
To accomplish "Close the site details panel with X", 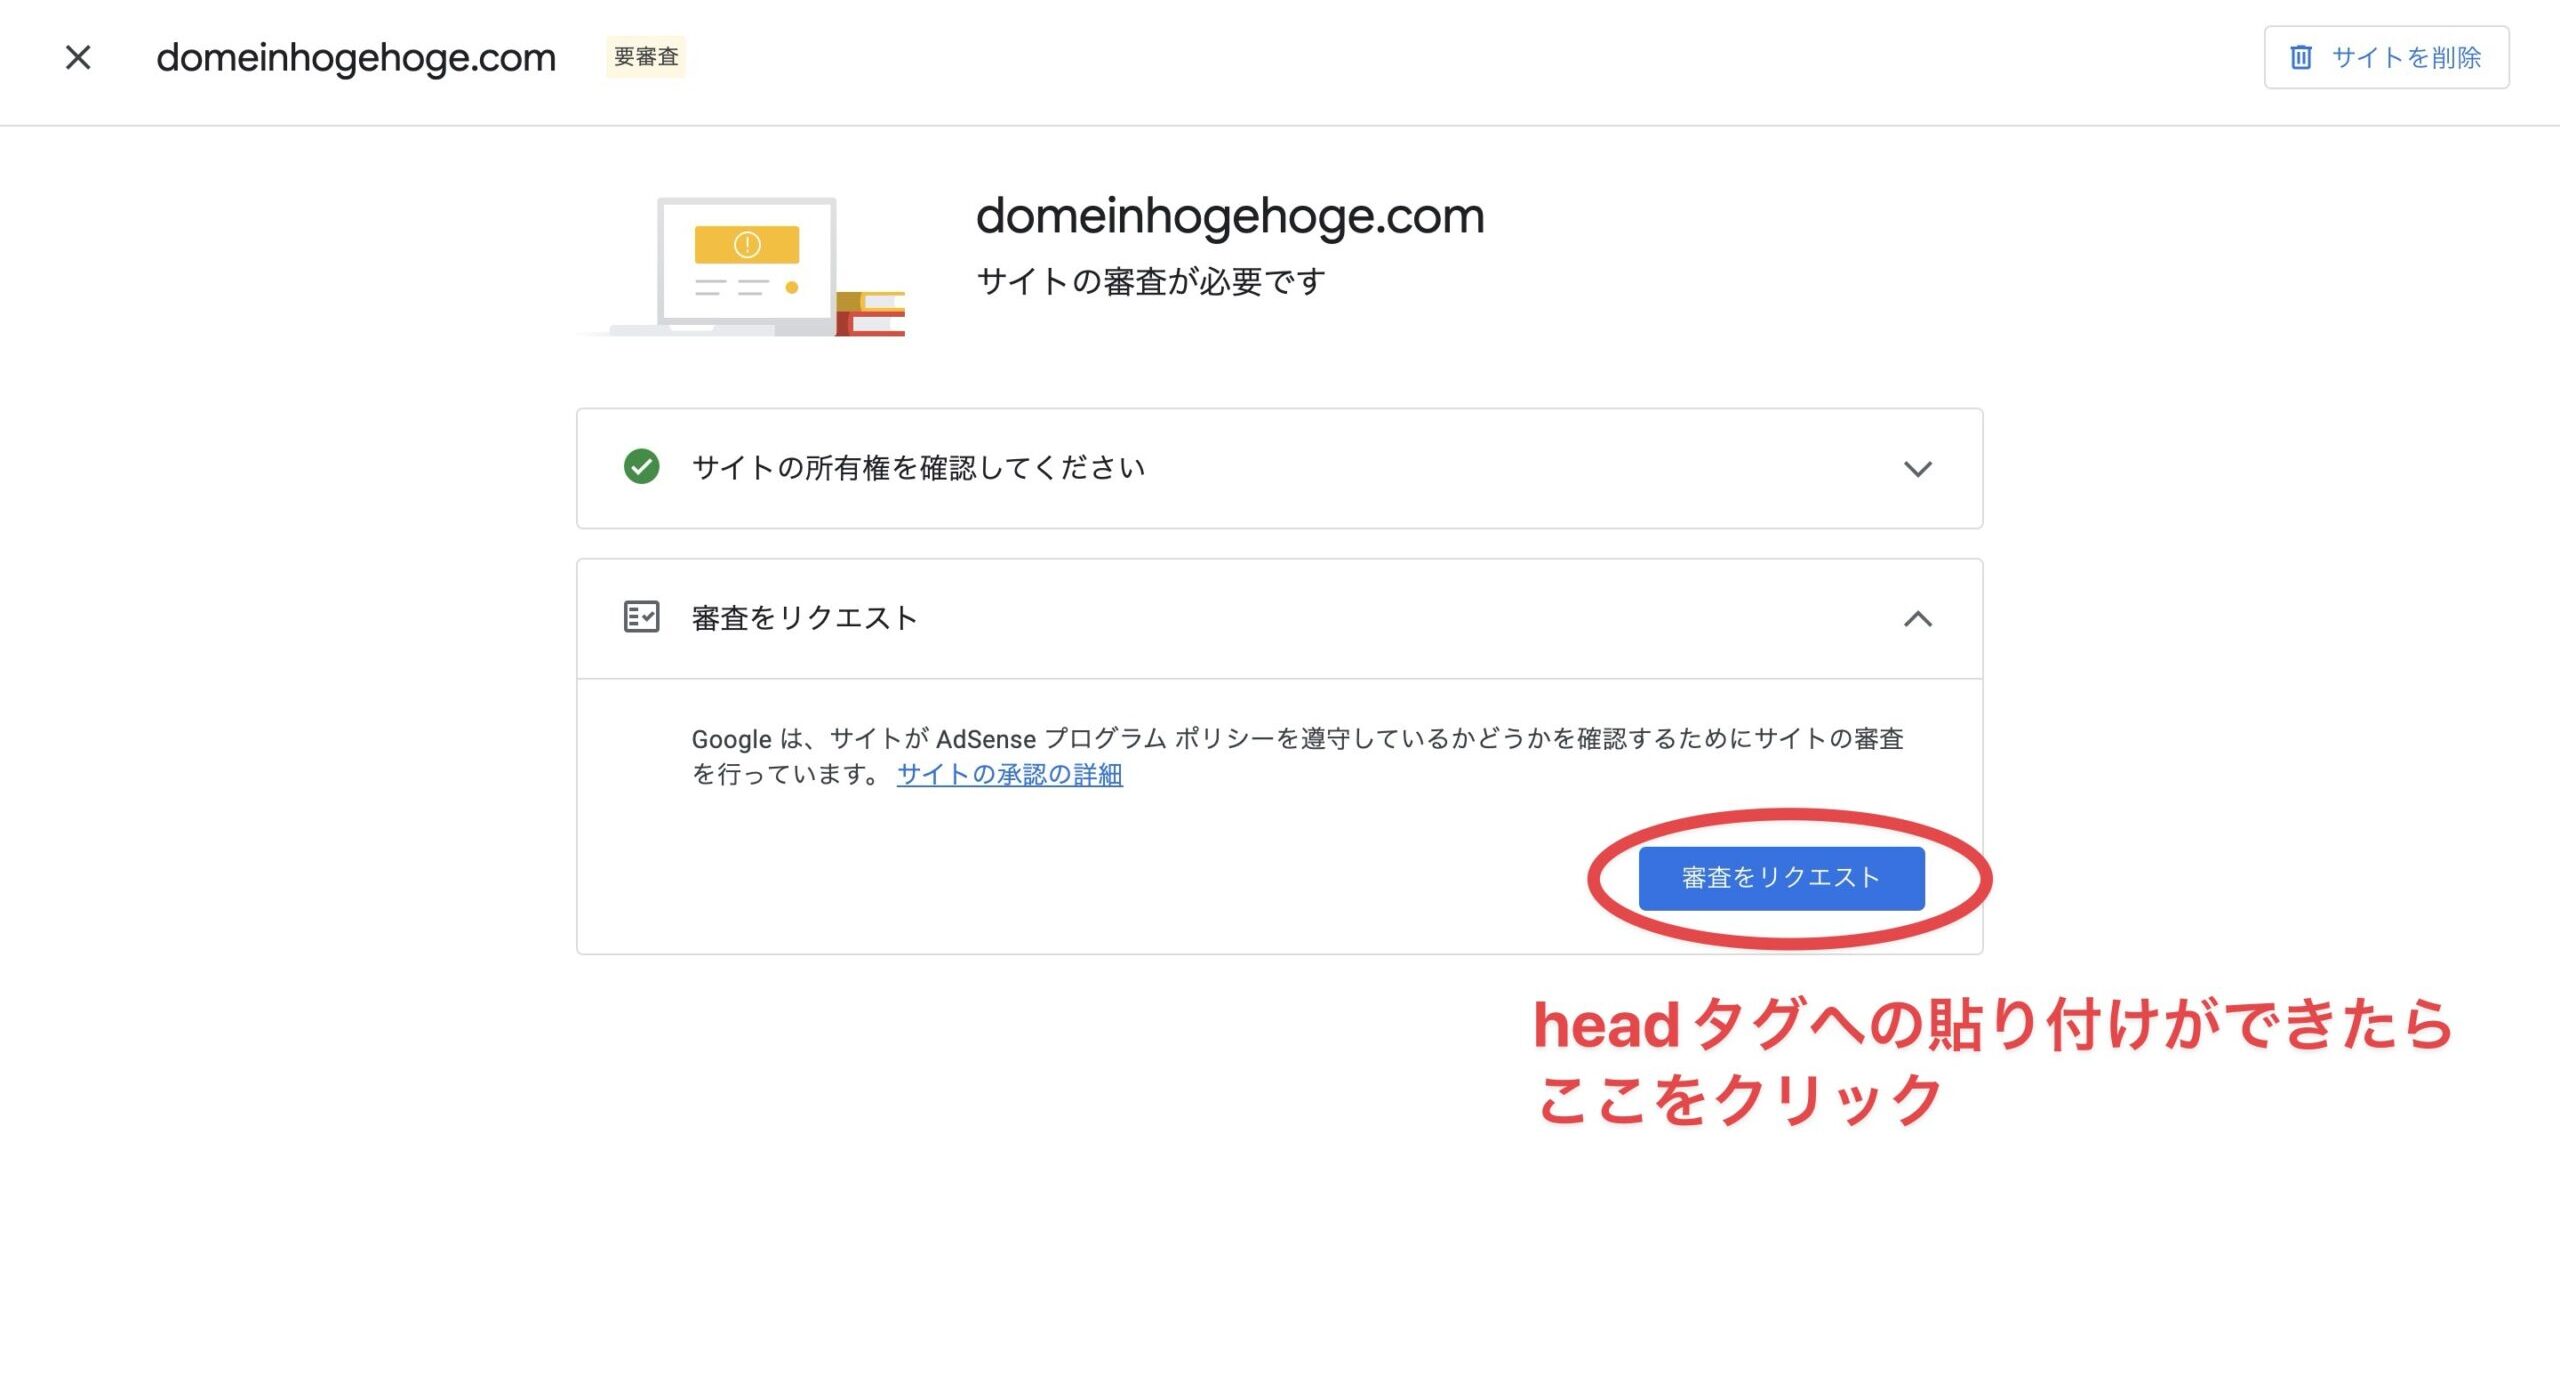I will click(78, 57).
